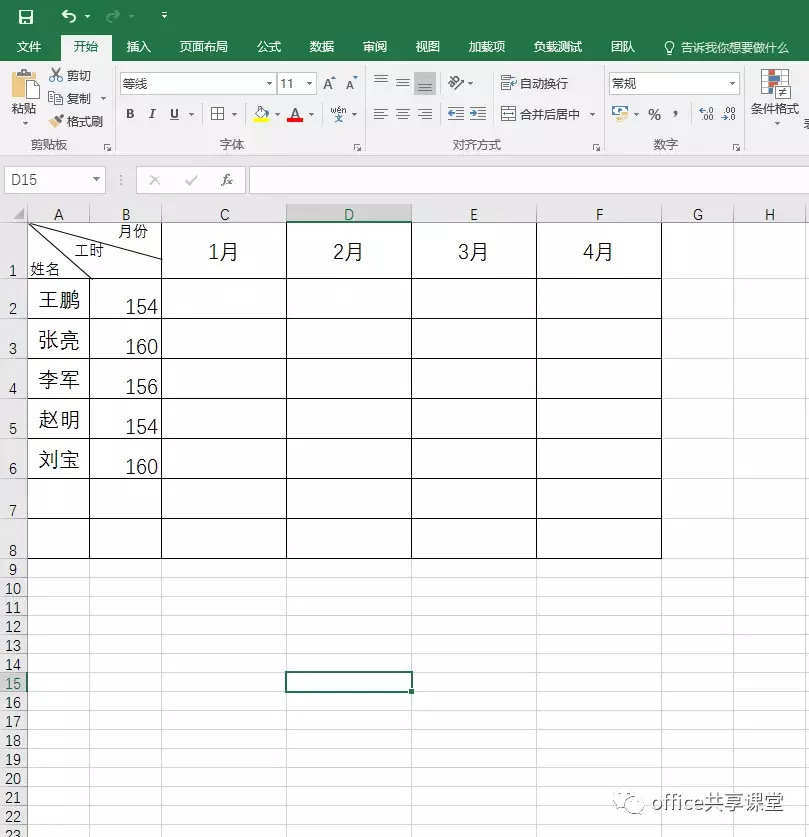Switch to the 插入 ribbon tab
809x837 pixels.
pyautogui.click(x=138, y=46)
